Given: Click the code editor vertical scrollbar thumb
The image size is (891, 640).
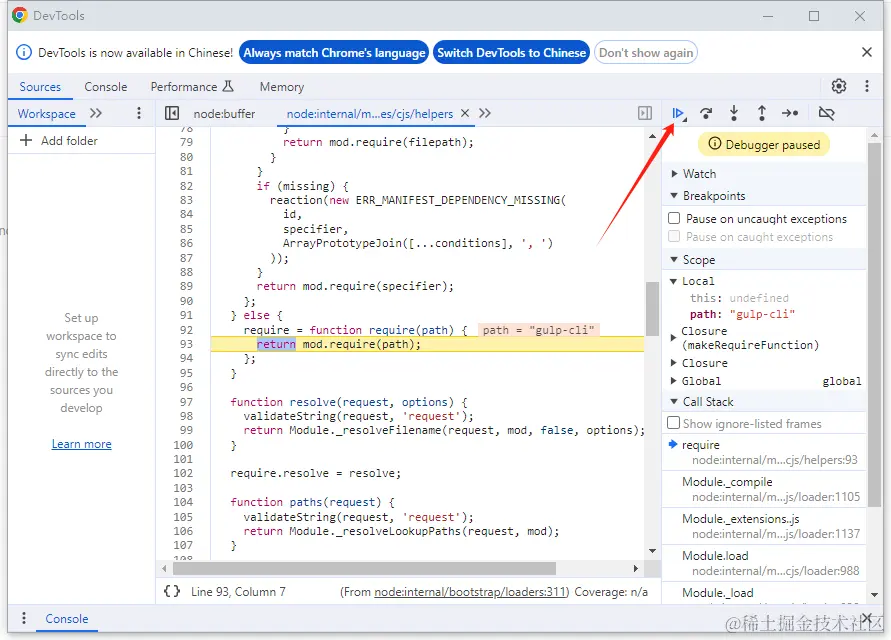Looking at the screenshot, I should 652,309.
